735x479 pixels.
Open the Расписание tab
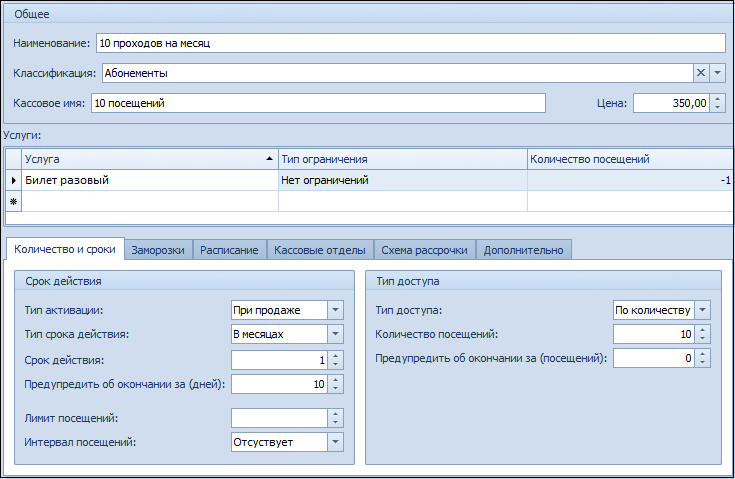(x=229, y=250)
